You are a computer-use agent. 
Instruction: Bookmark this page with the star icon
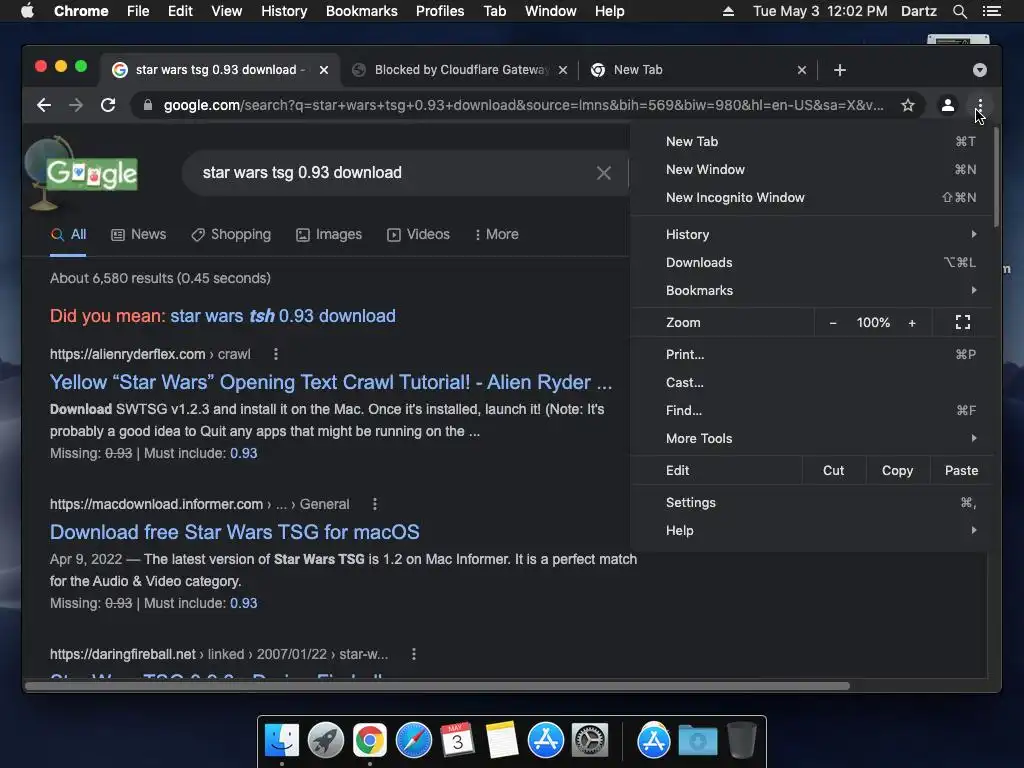908,105
